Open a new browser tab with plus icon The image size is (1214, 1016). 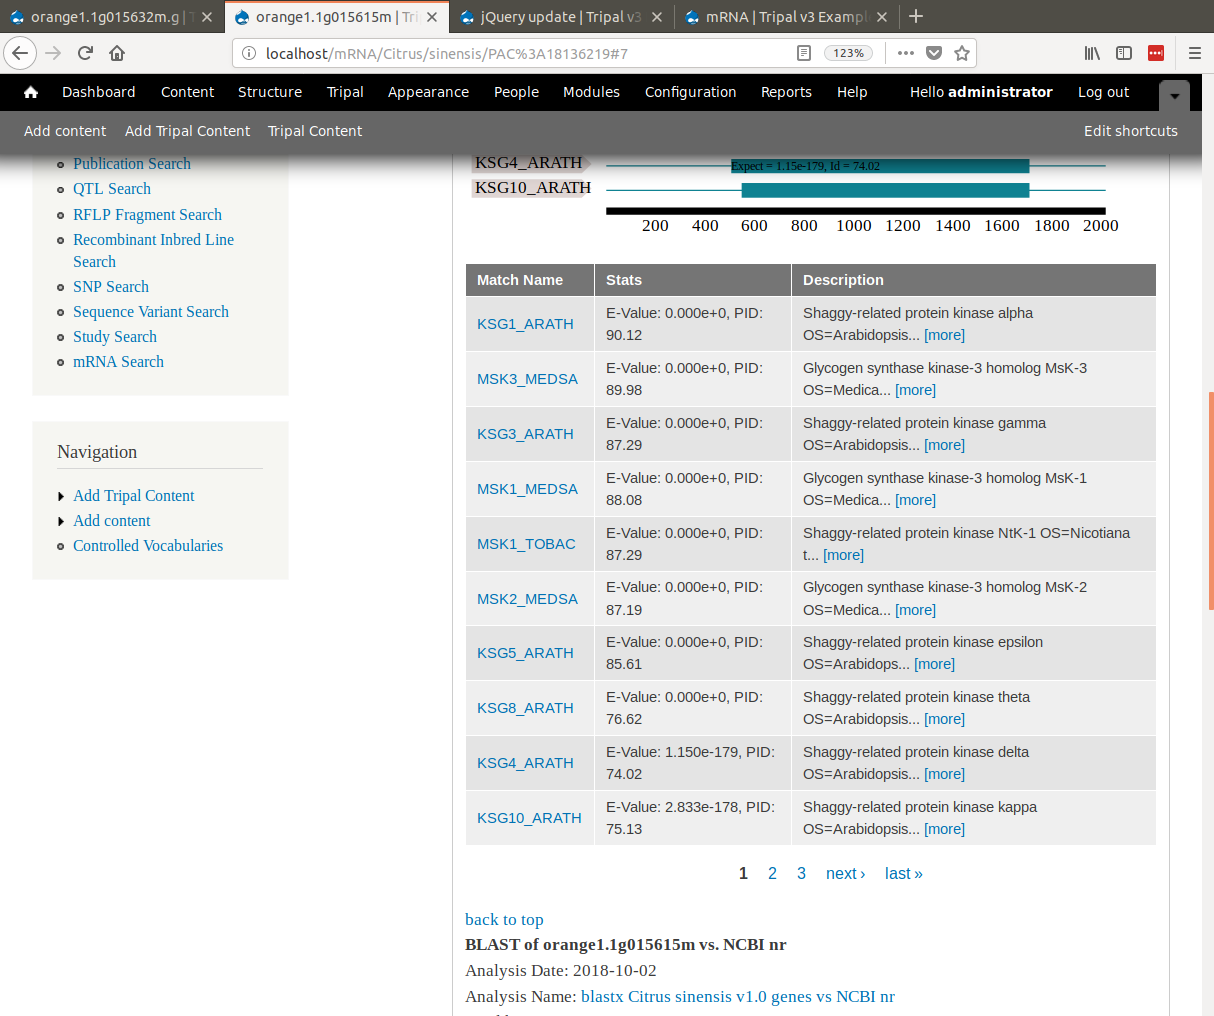(x=916, y=16)
